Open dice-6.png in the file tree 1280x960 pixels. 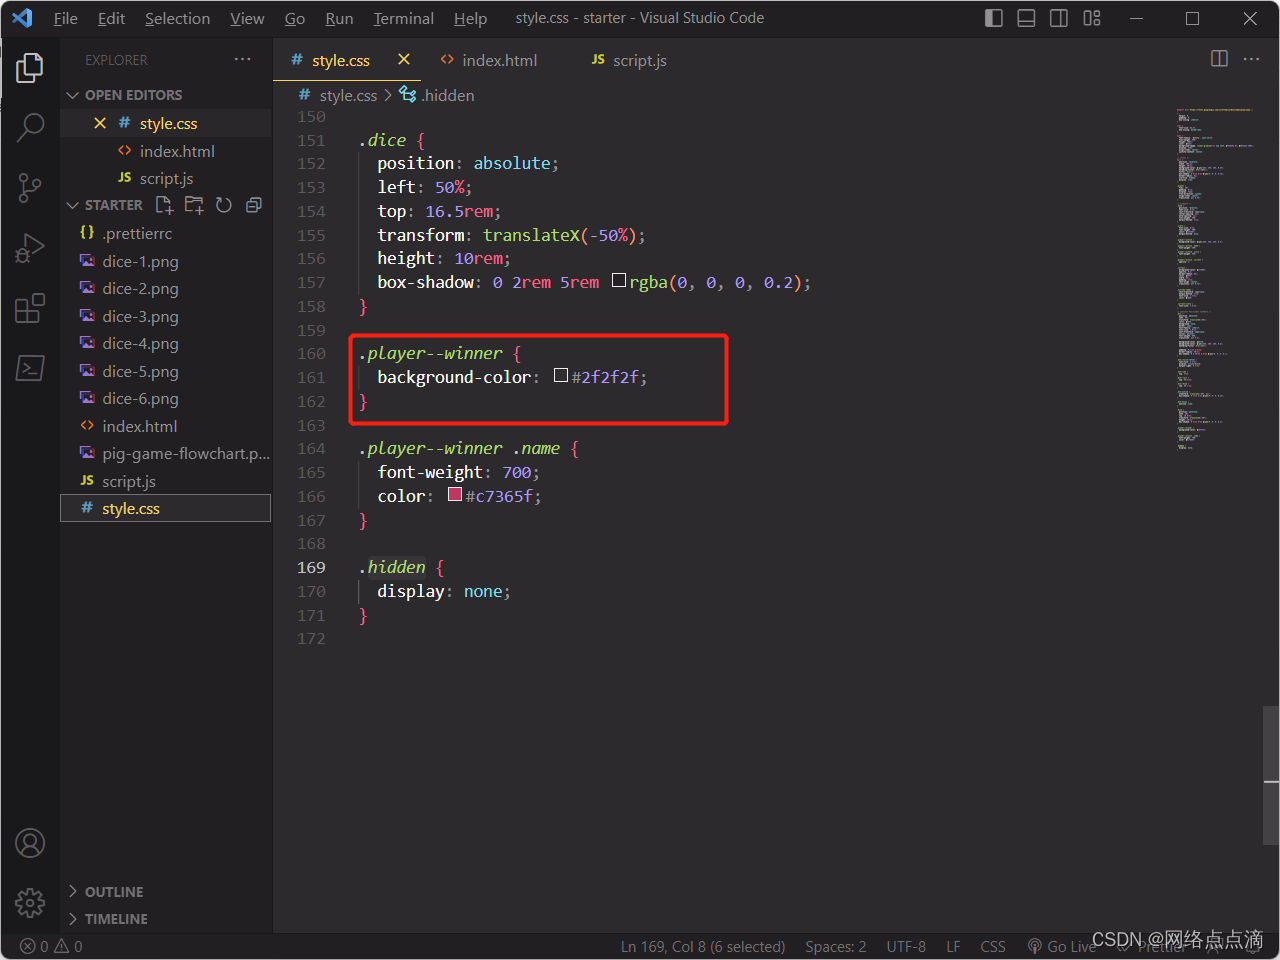click(x=166, y=398)
